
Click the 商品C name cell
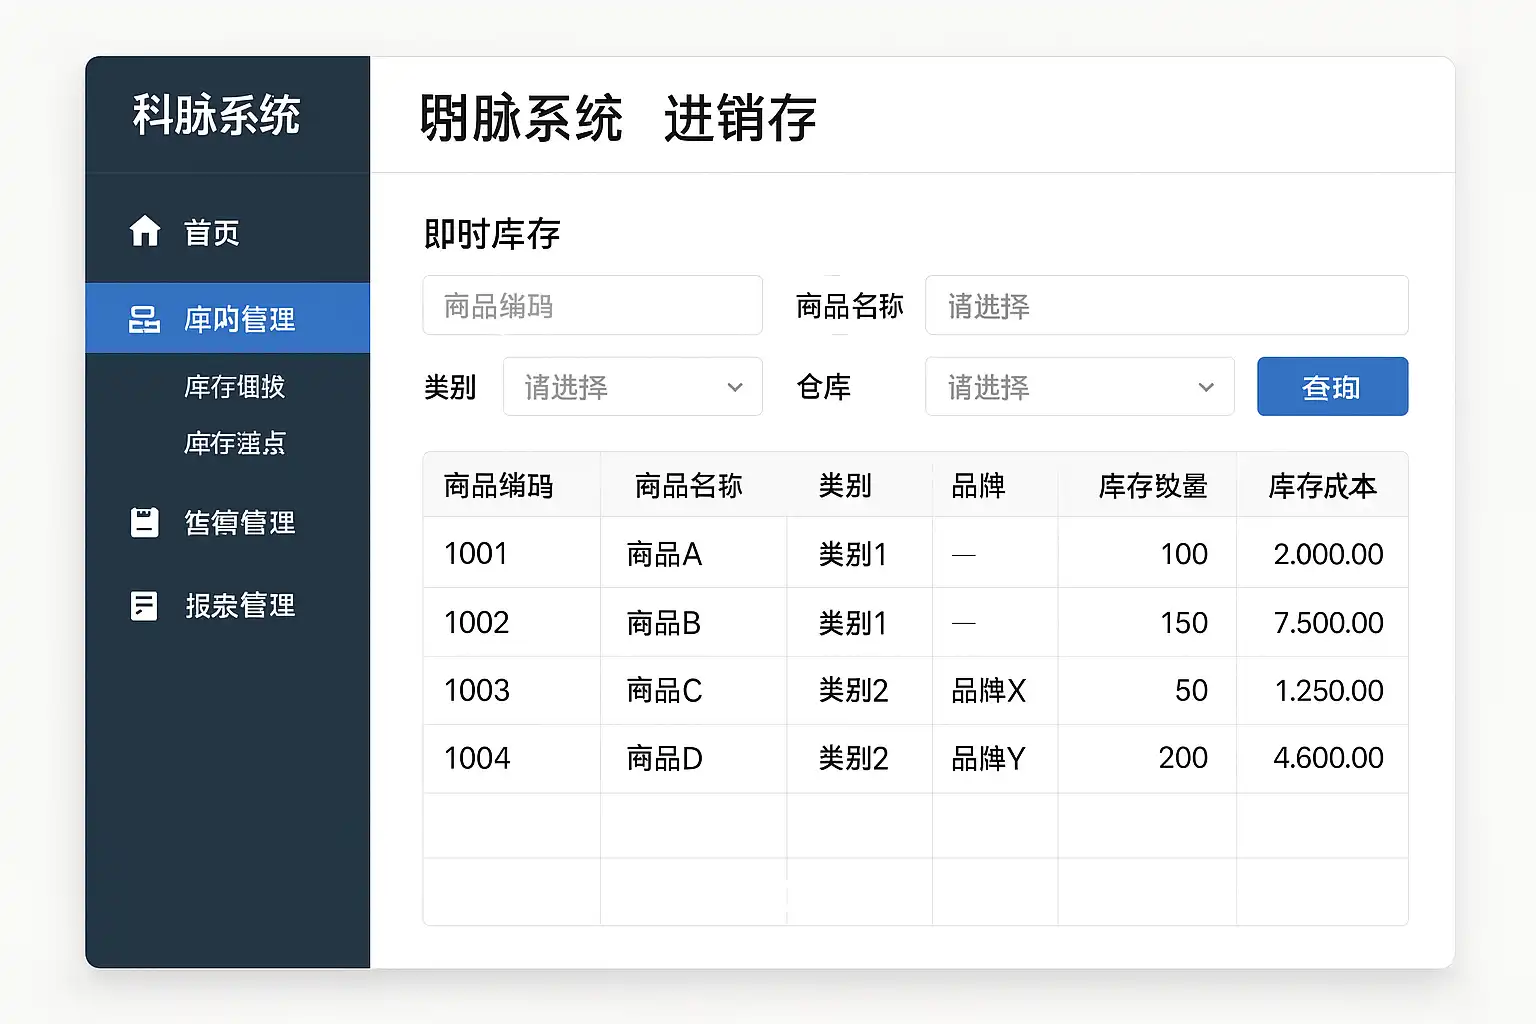(x=664, y=690)
